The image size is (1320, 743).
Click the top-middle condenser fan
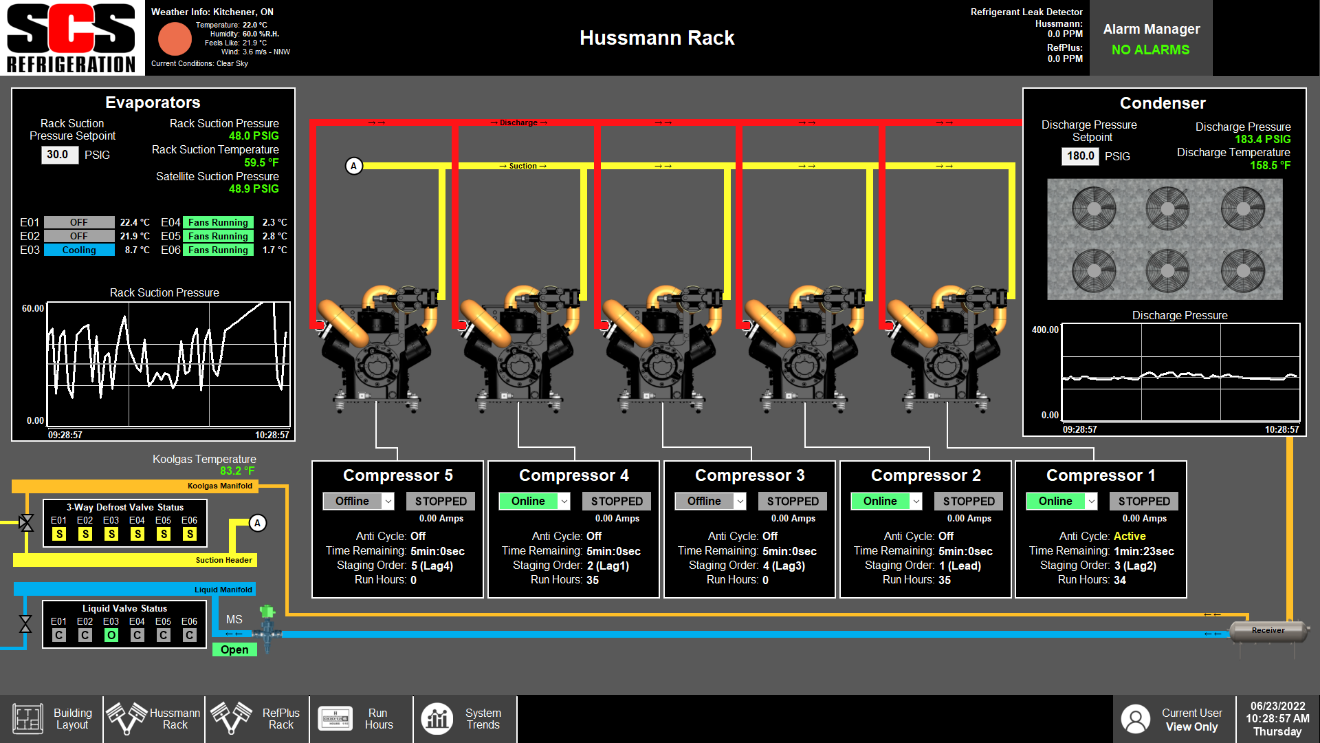pos(1168,208)
